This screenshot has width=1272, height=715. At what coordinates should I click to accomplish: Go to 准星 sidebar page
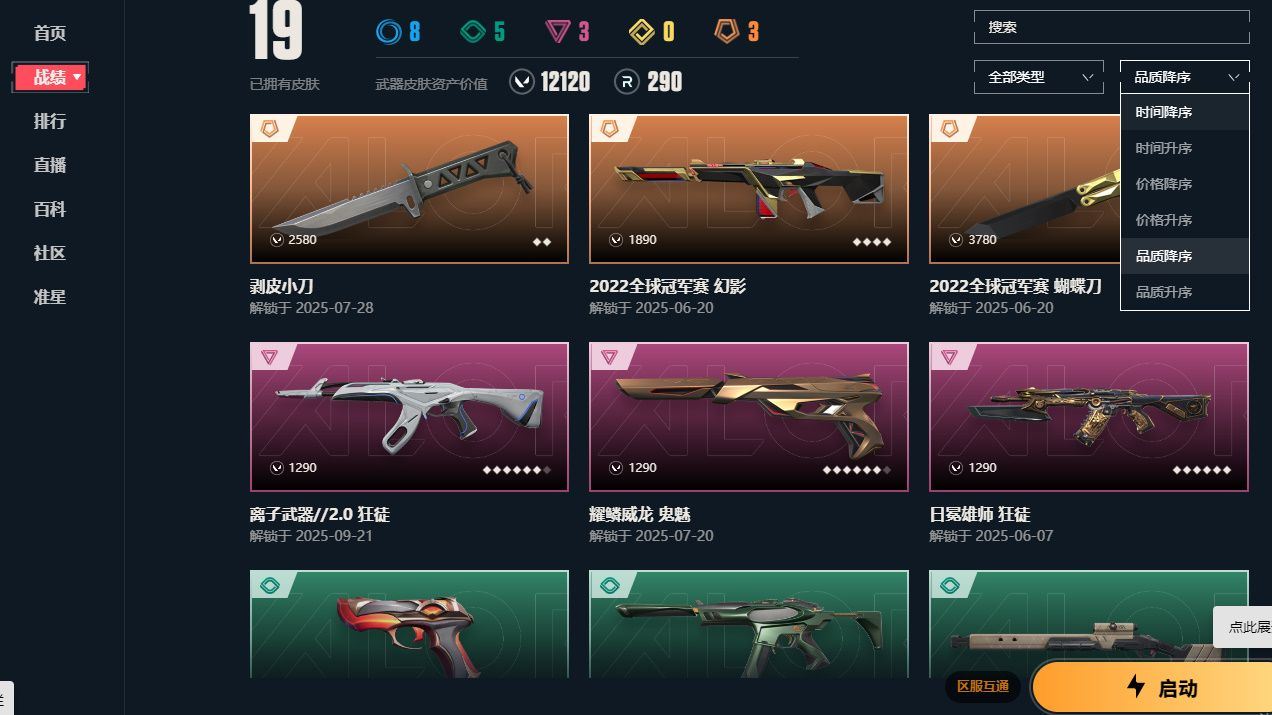[x=50, y=297]
